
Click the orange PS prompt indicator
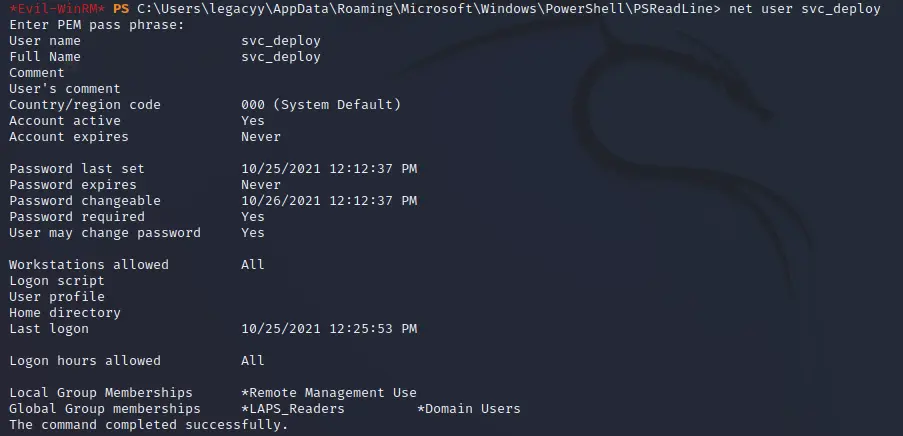[x=121, y=9]
